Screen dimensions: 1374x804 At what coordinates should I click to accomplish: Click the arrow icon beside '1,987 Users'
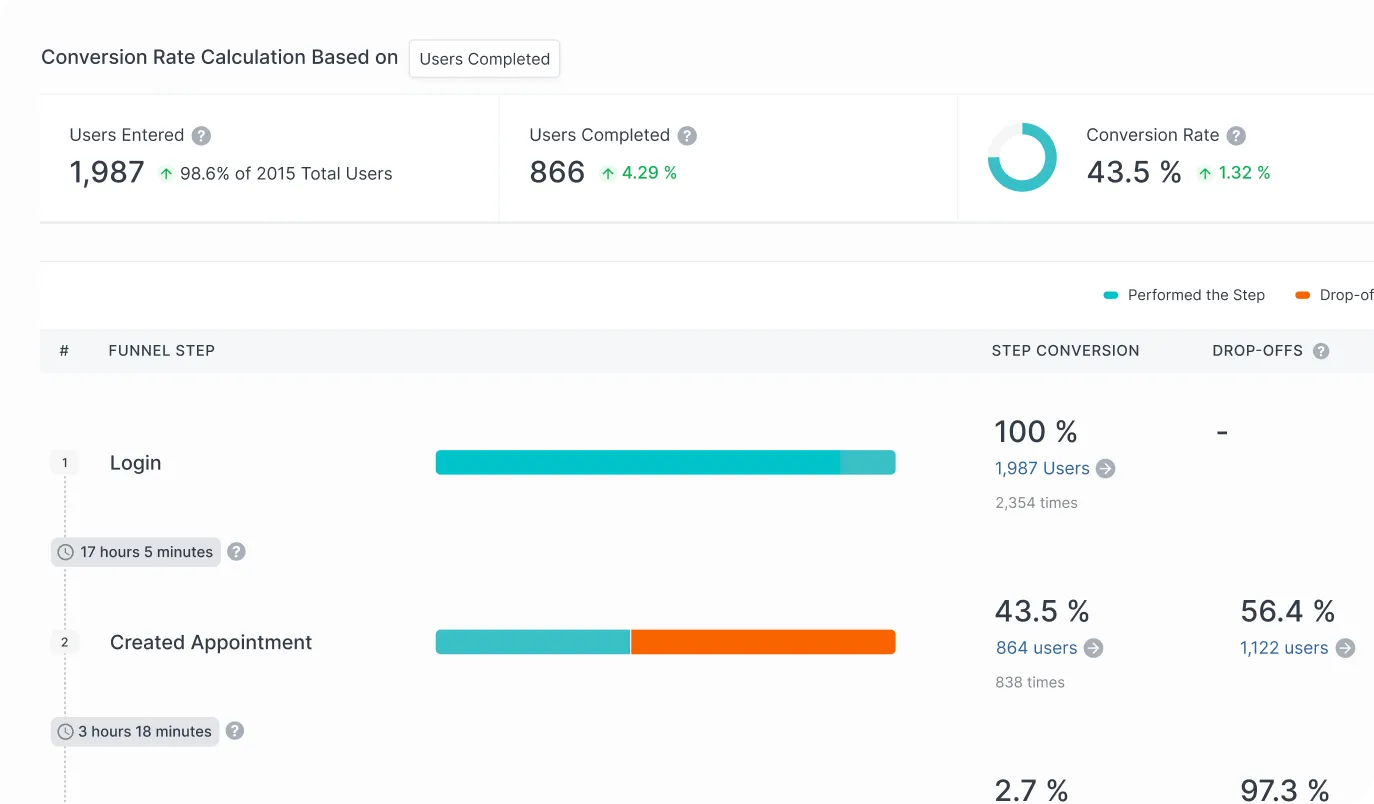point(1106,468)
